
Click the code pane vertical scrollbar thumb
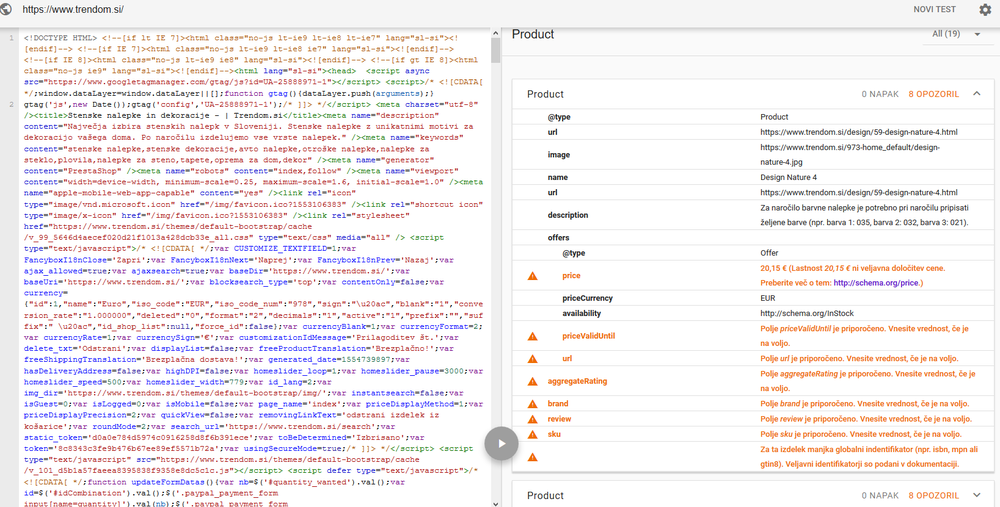point(496,50)
